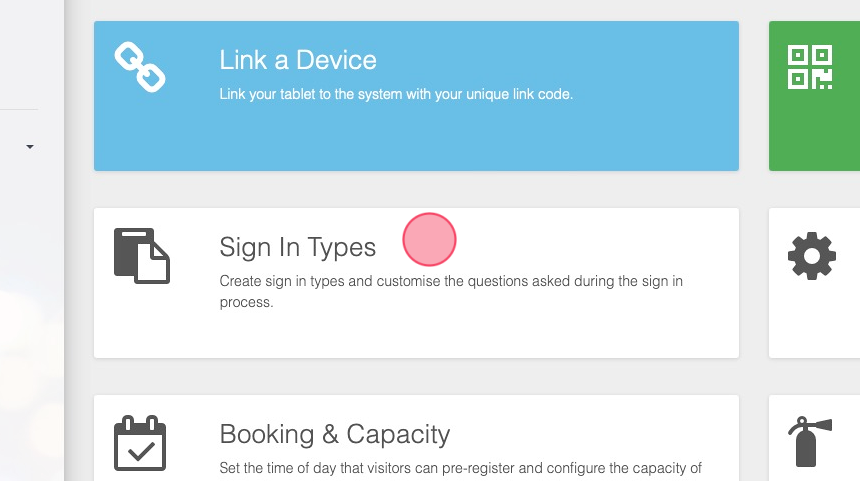This screenshot has width=860, height=481.
Task: Open Booking & Capacity heading
Action: (335, 434)
